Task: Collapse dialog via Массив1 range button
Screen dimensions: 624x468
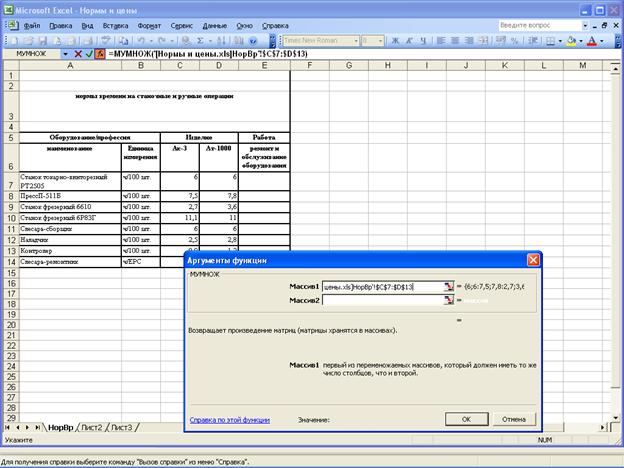Action: (449, 287)
